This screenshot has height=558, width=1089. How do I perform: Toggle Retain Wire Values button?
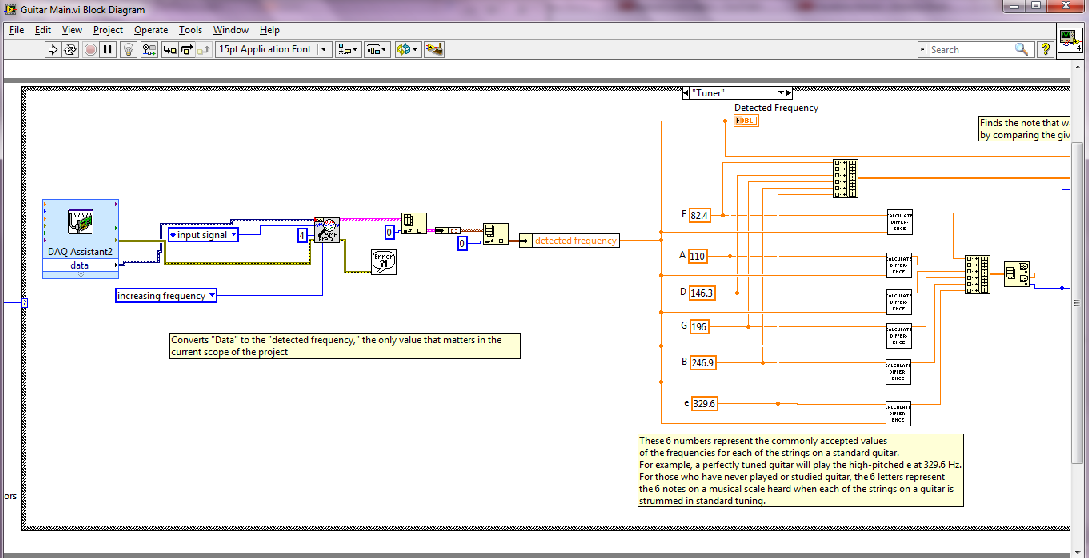tap(149, 49)
